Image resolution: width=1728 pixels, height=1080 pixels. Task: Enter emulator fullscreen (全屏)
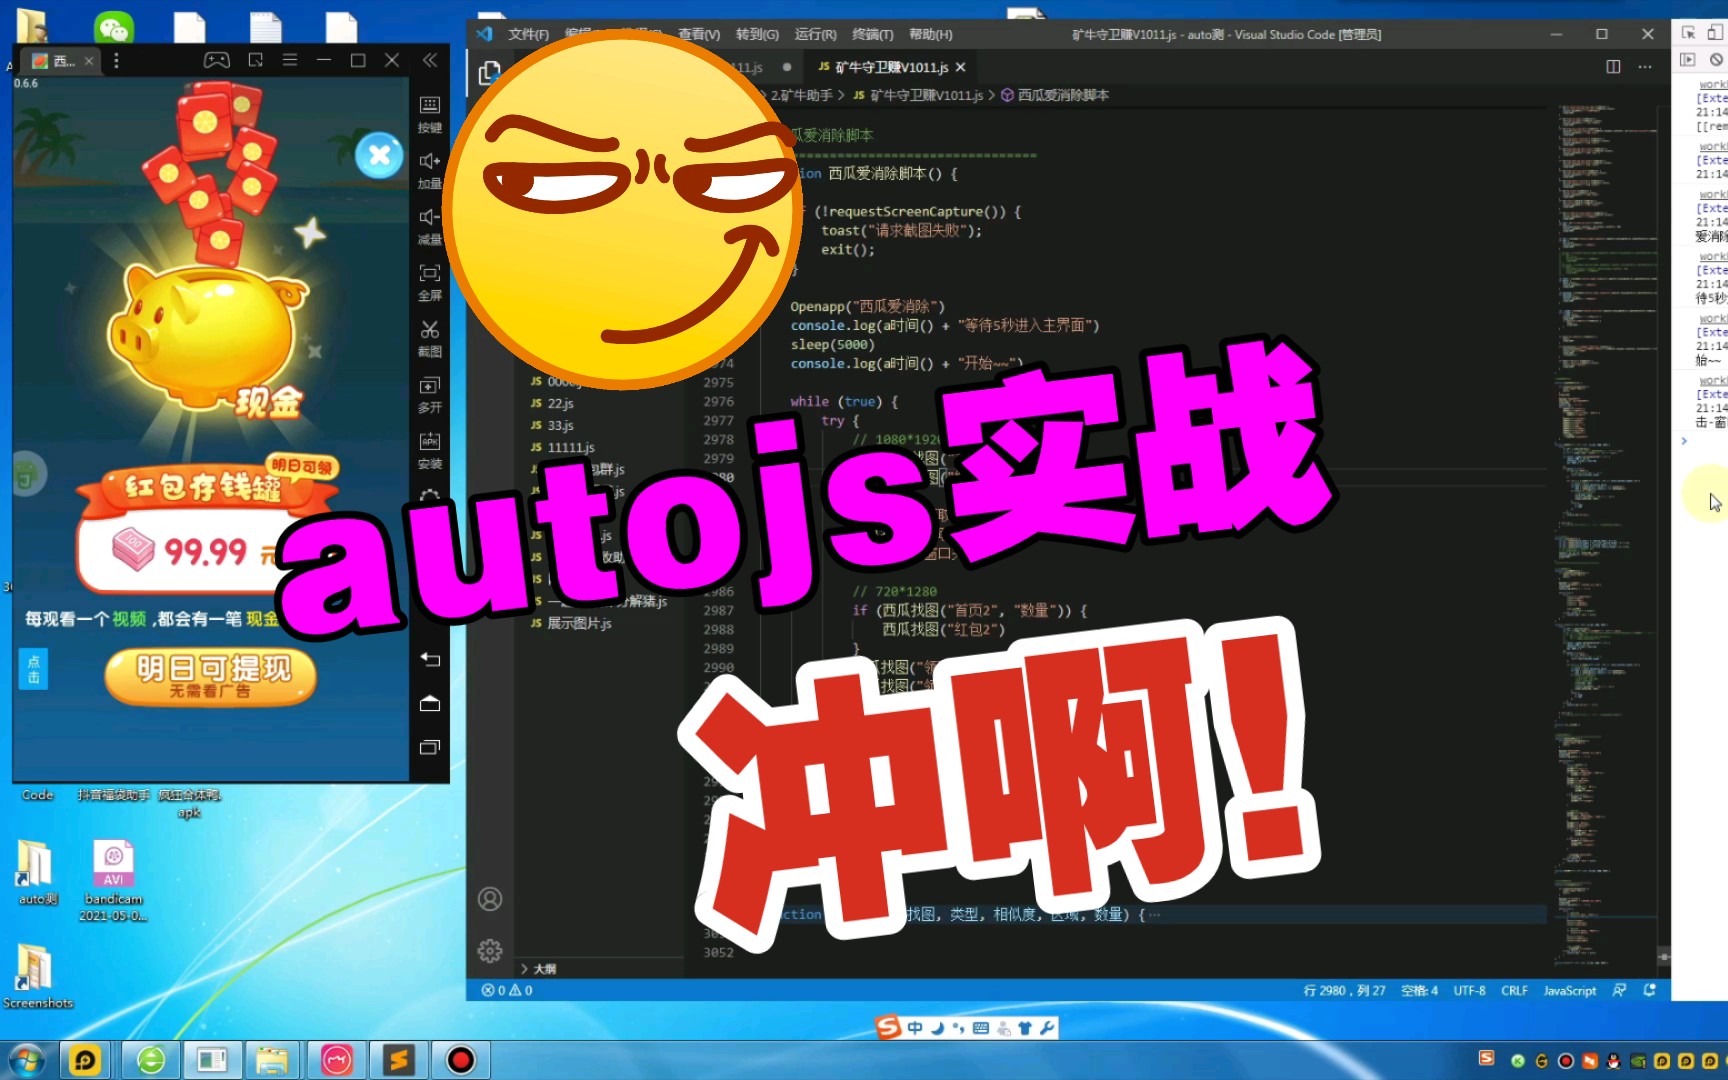click(x=430, y=281)
